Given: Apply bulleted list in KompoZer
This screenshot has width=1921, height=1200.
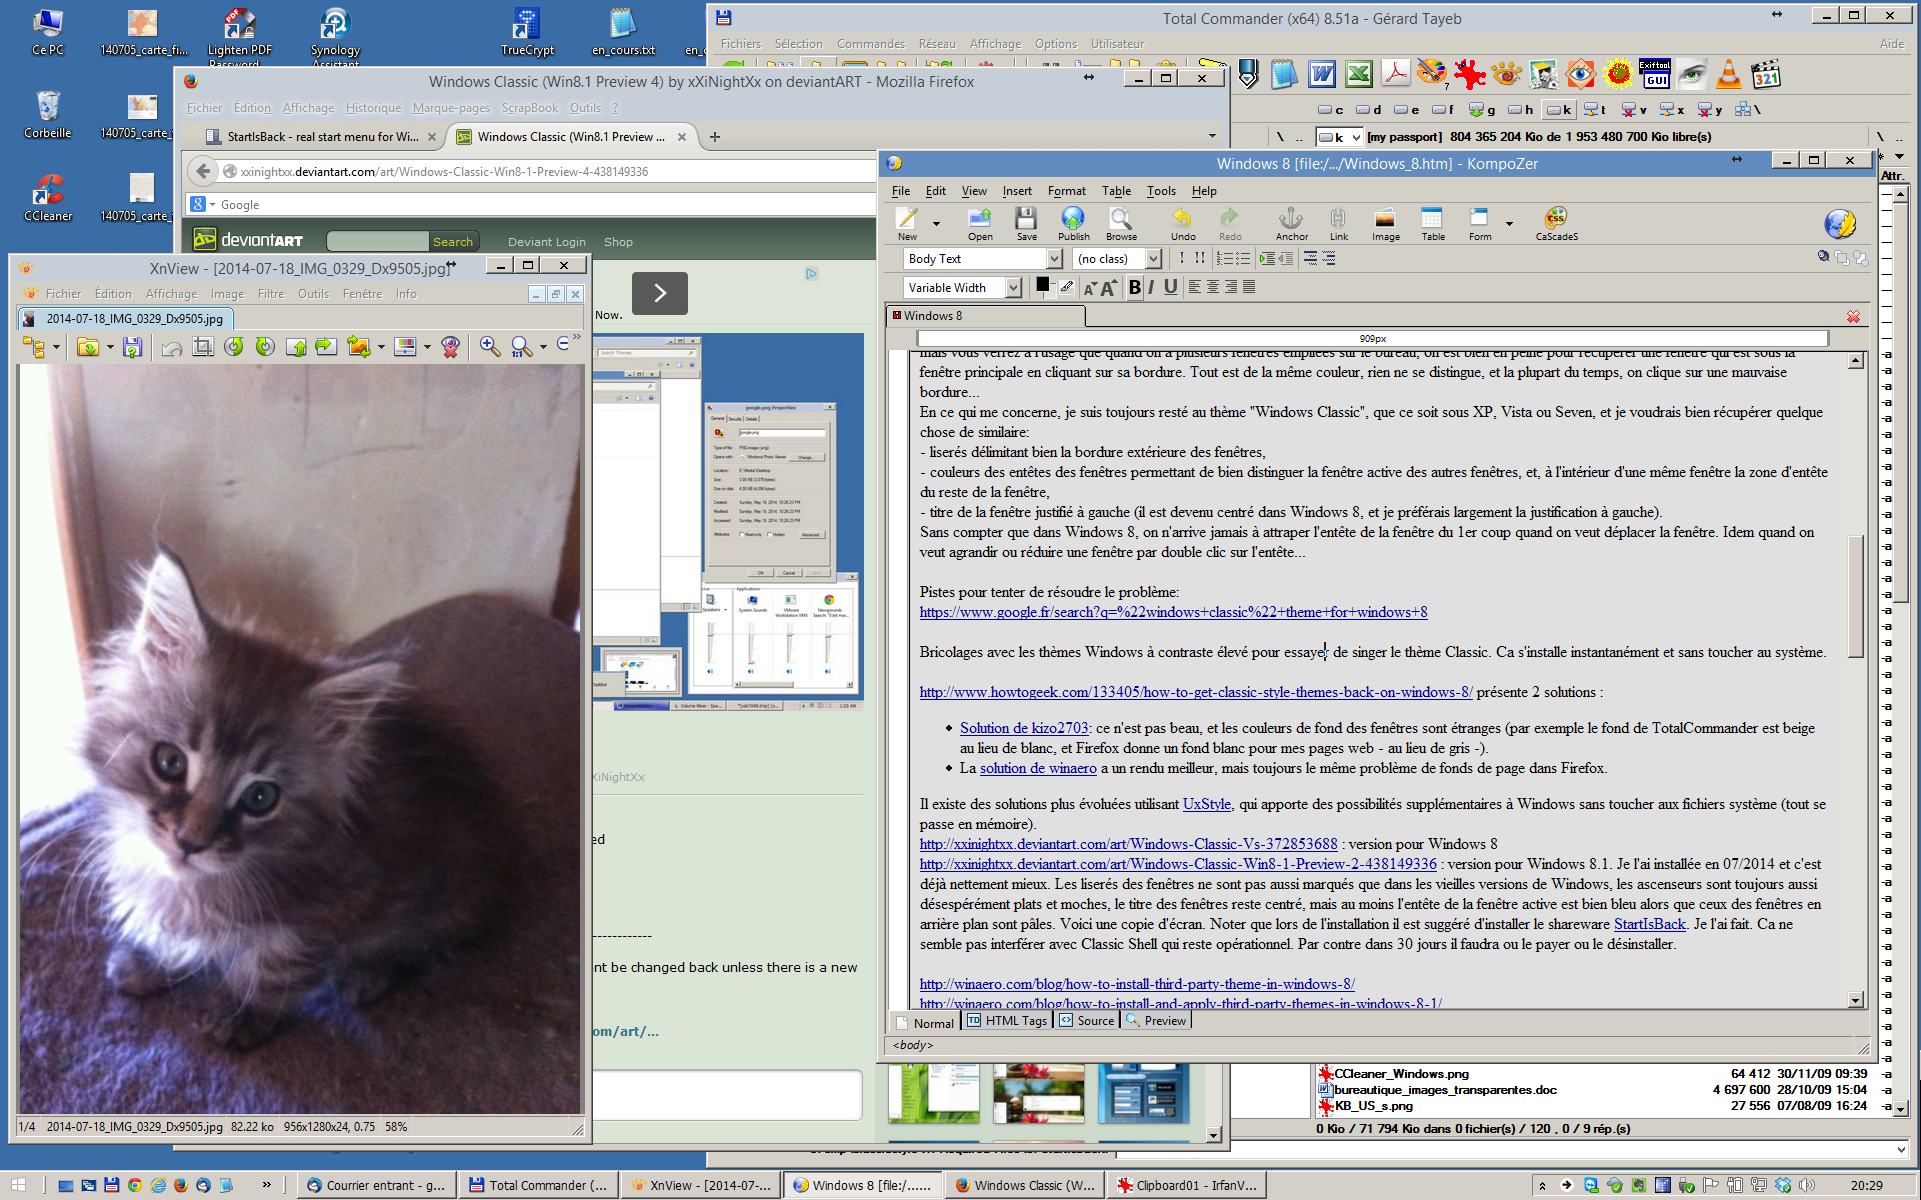Looking at the screenshot, I should pos(1242,258).
